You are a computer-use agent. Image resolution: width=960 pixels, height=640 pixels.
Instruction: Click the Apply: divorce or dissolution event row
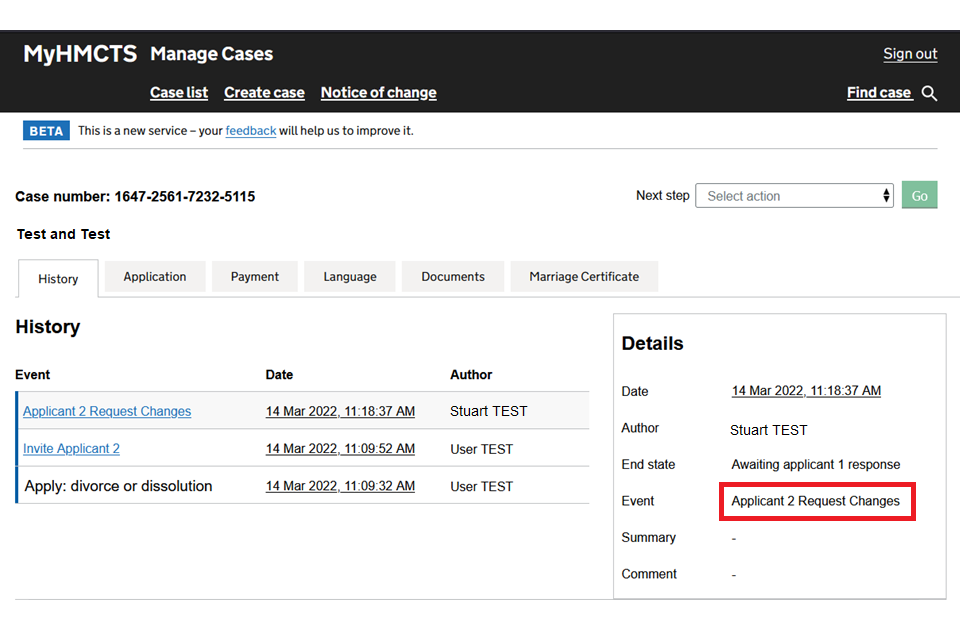click(x=118, y=486)
